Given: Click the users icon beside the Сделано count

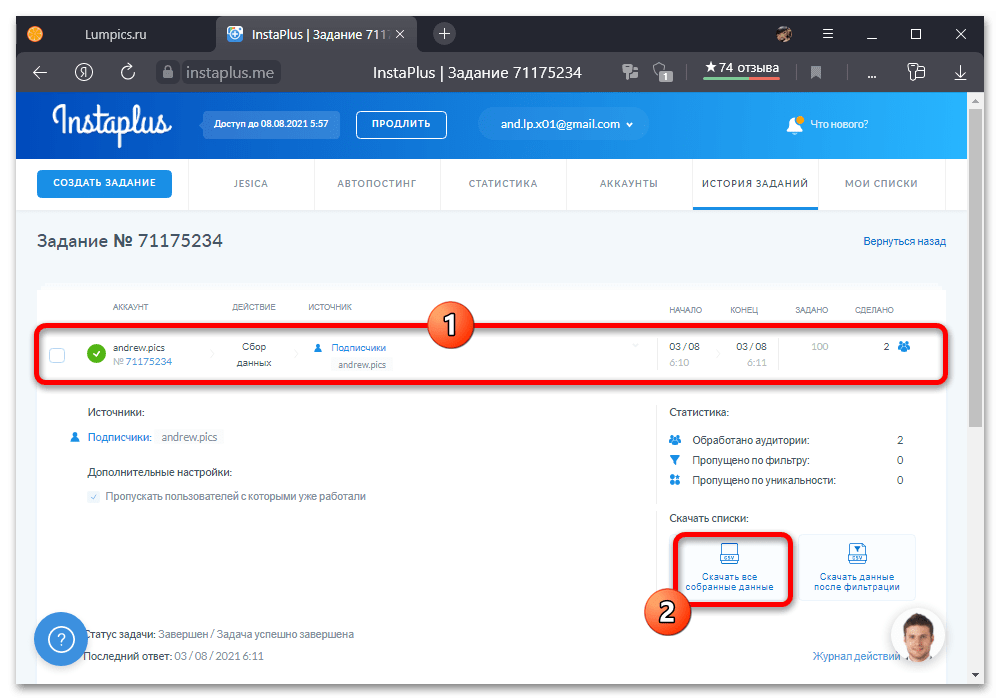Looking at the screenshot, I should (904, 347).
